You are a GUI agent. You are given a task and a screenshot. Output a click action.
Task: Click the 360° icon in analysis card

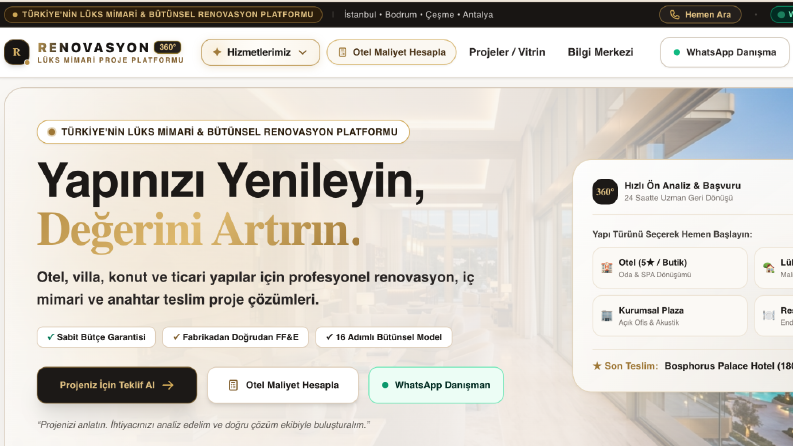pyautogui.click(x=605, y=192)
